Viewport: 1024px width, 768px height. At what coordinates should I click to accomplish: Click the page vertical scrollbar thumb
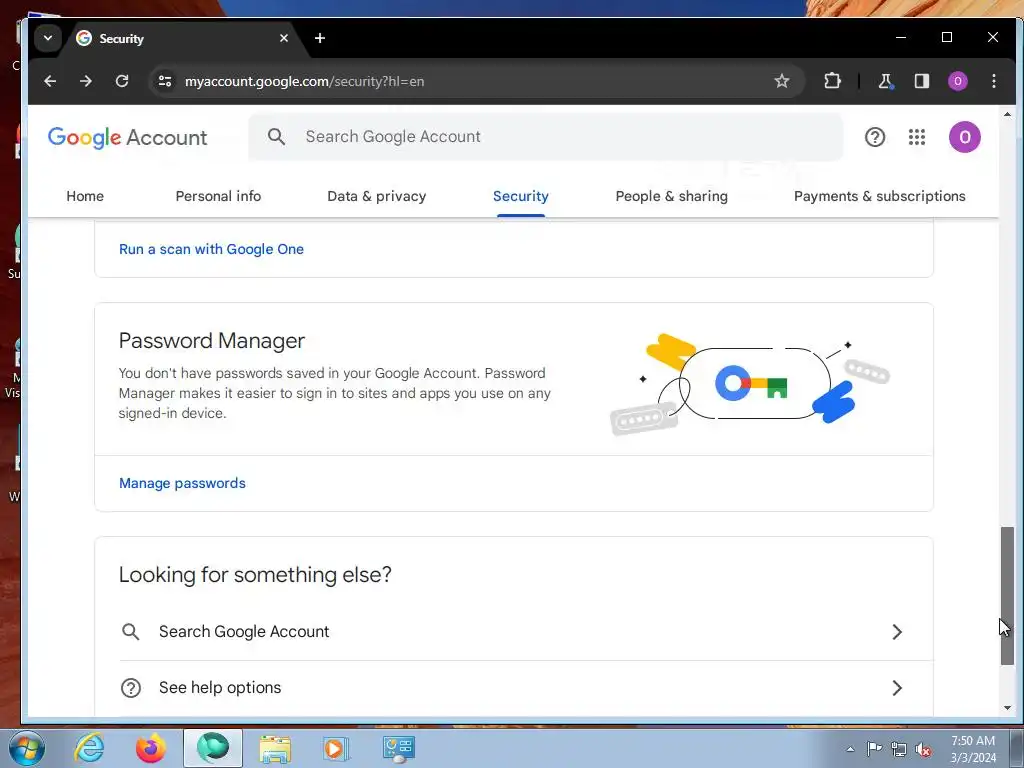point(1008,596)
